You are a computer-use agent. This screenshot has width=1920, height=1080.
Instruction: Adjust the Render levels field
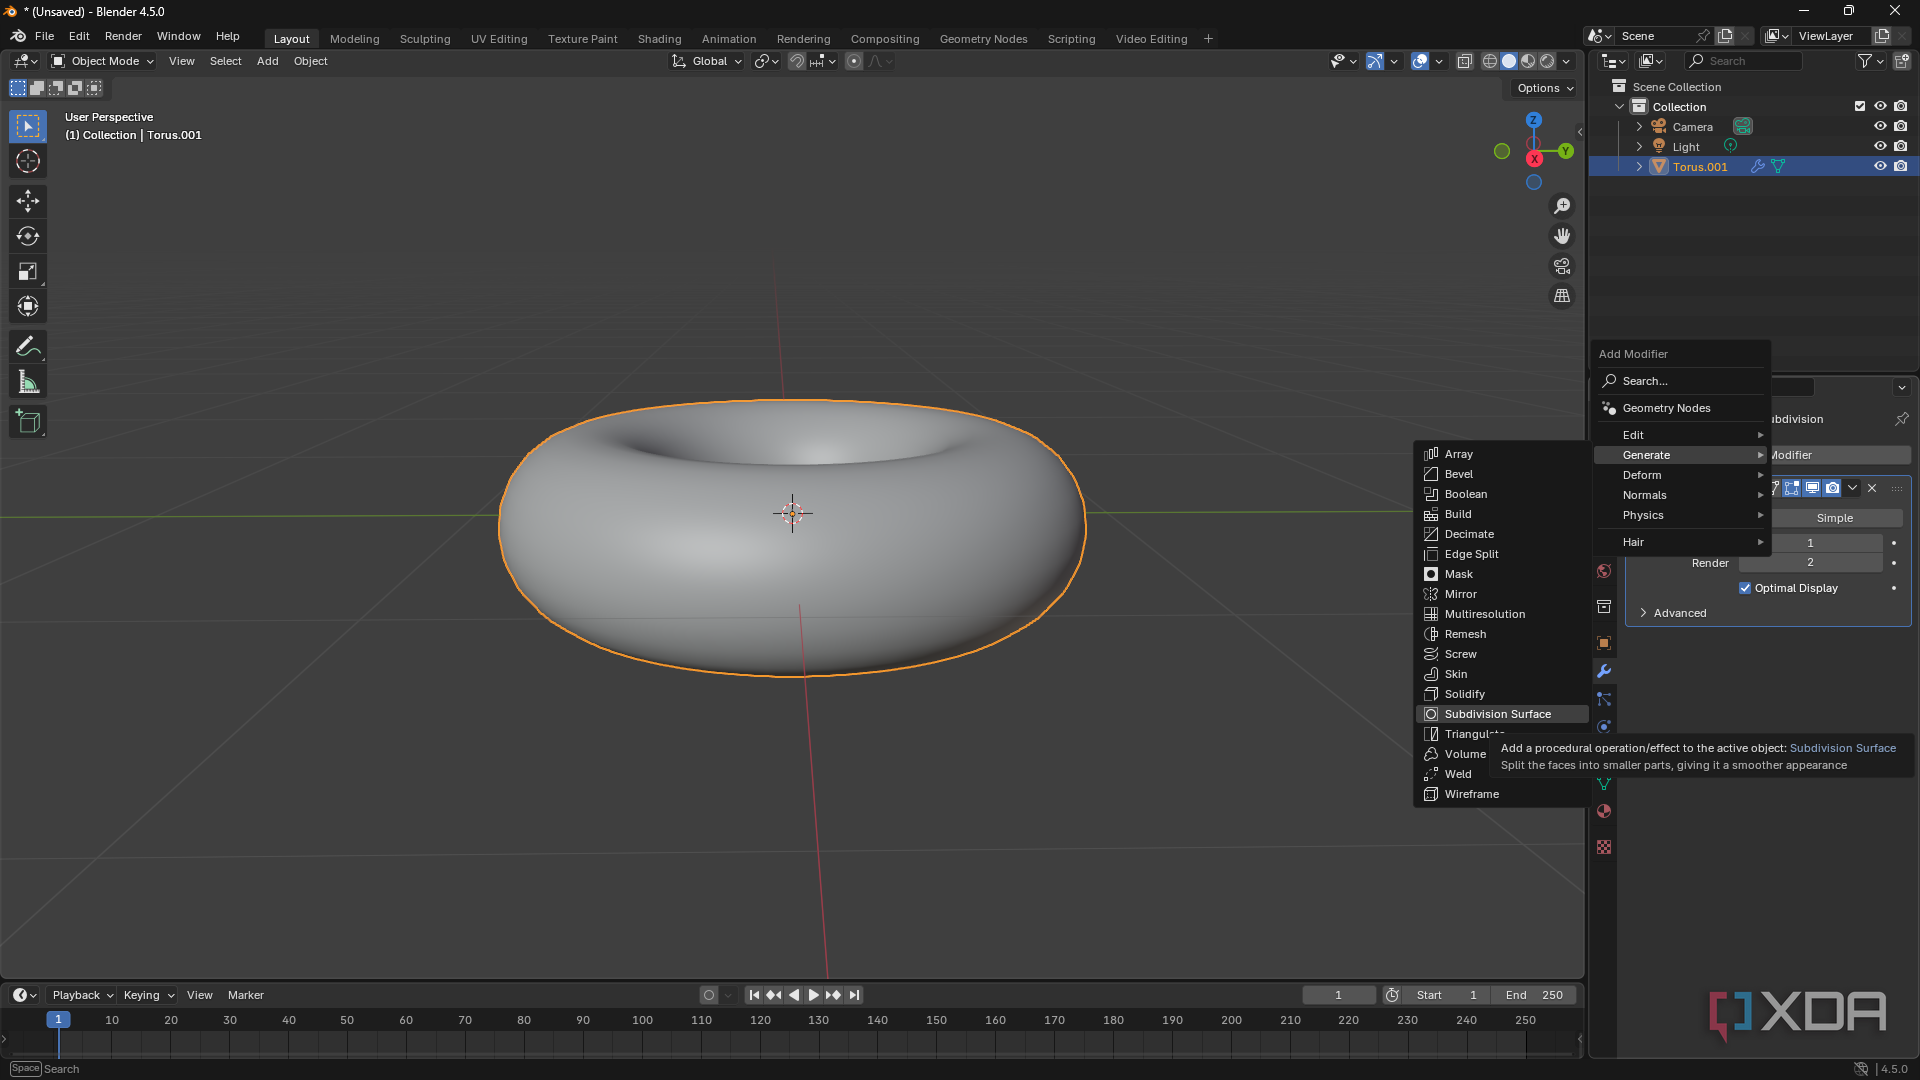(x=1810, y=563)
